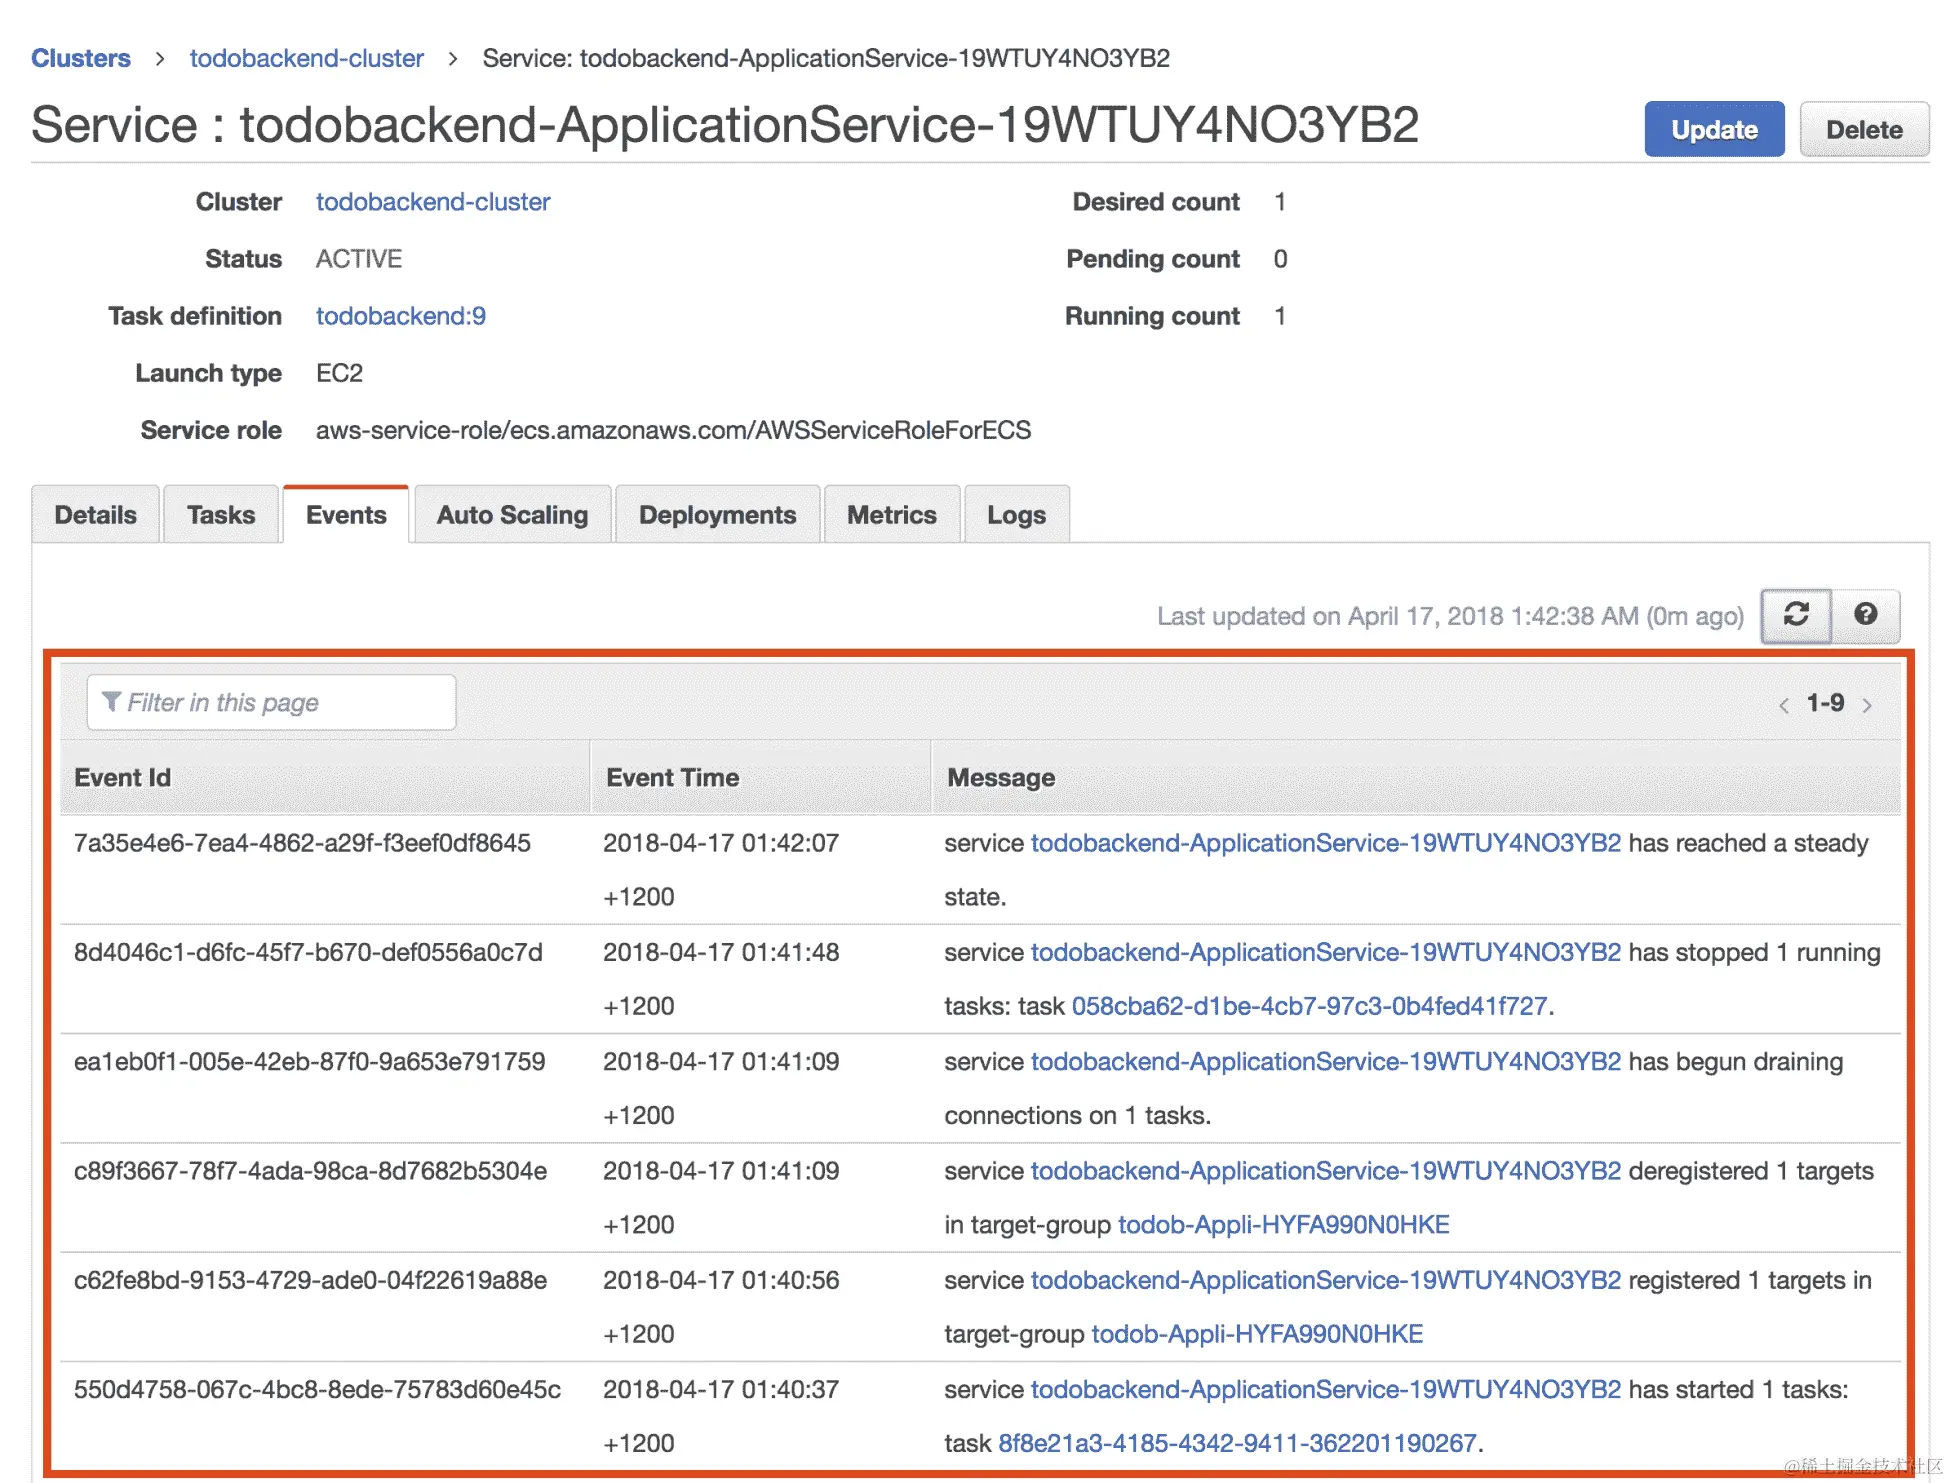Click the refresh events icon
Viewport: 1950px width, 1483px height.
pyautogui.click(x=1795, y=615)
